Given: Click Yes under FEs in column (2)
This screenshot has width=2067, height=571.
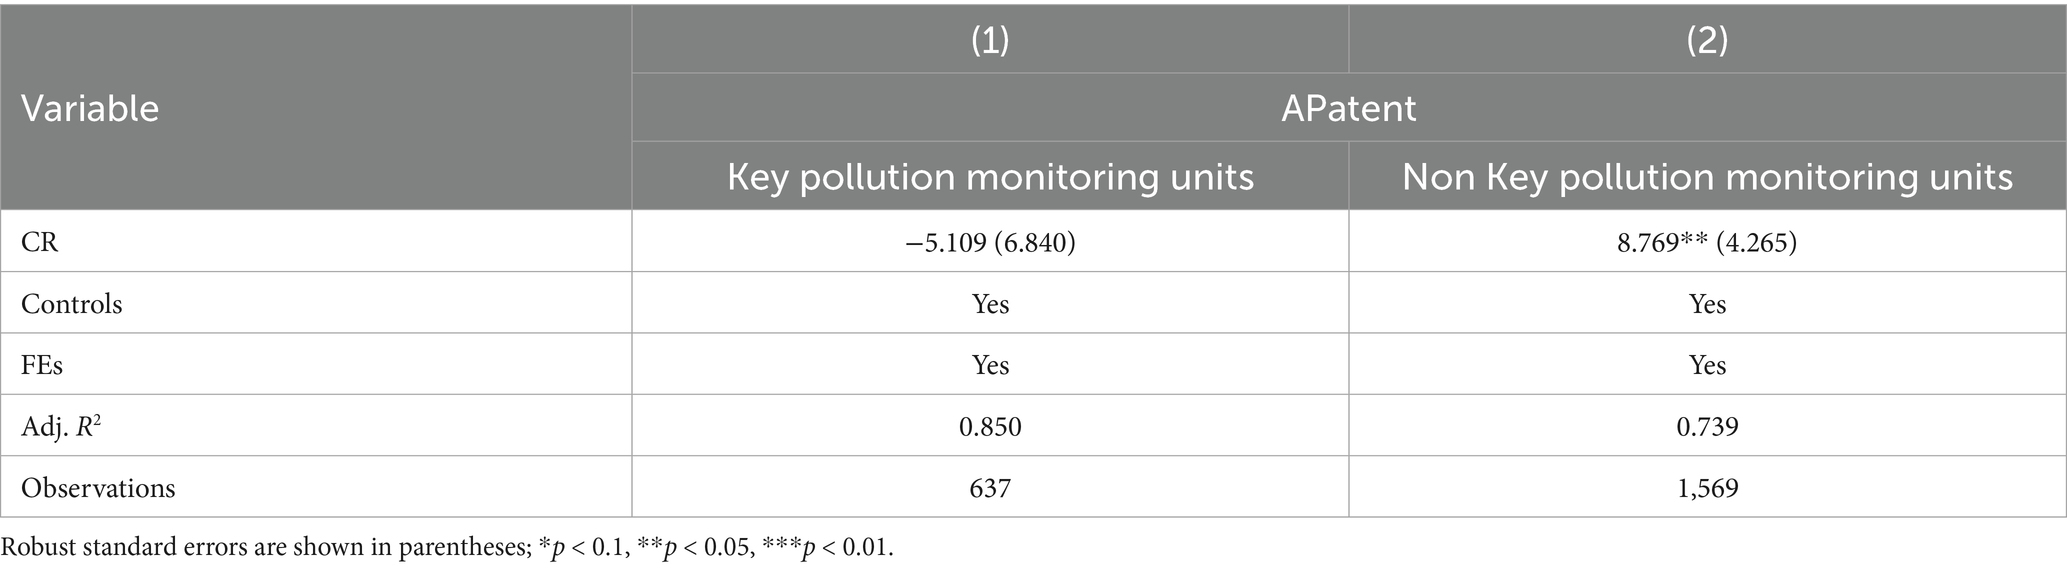Looking at the screenshot, I should [x=1707, y=366].
